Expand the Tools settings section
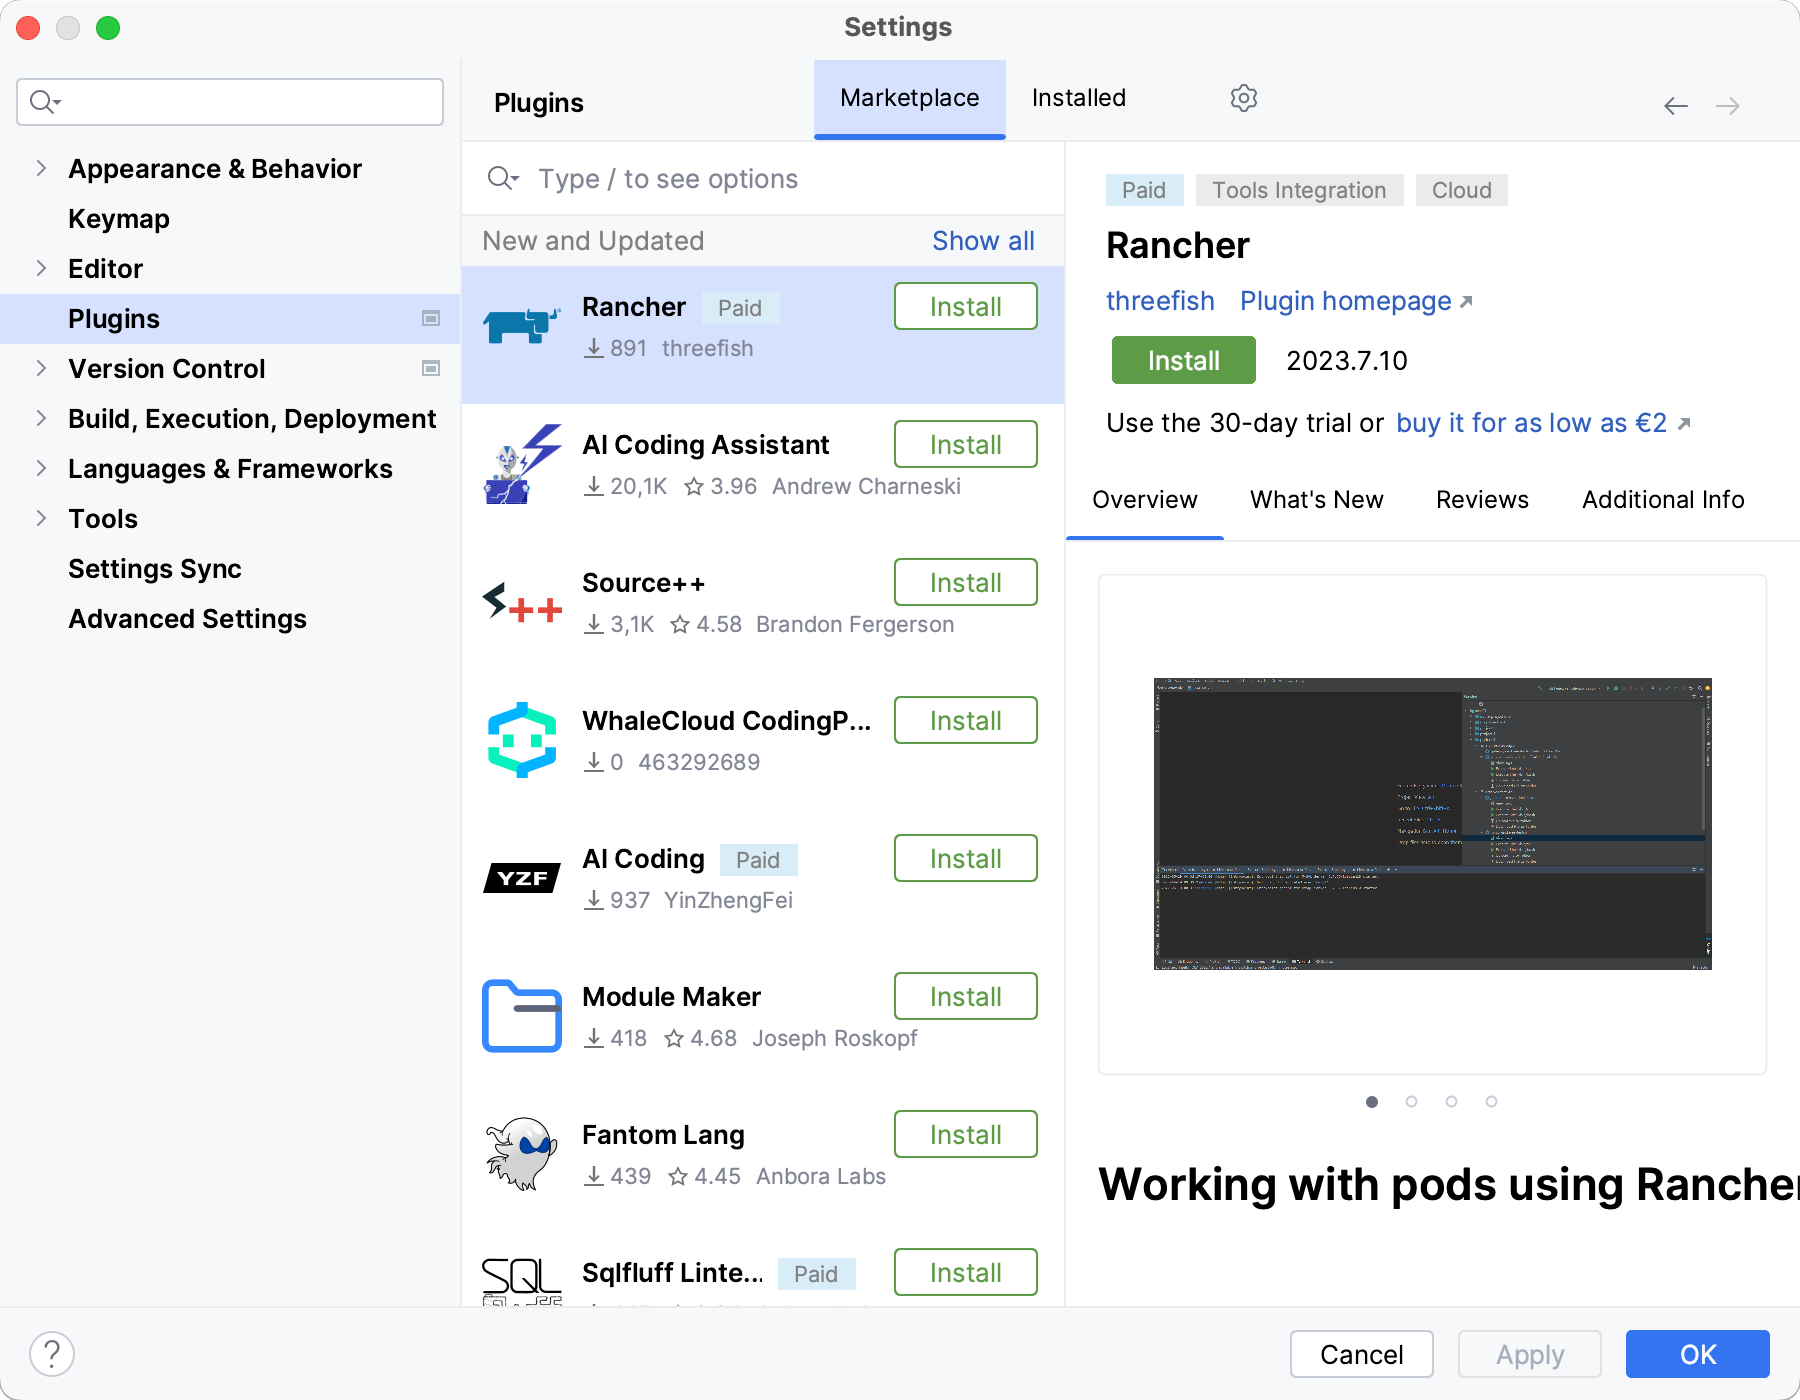 pyautogui.click(x=41, y=519)
